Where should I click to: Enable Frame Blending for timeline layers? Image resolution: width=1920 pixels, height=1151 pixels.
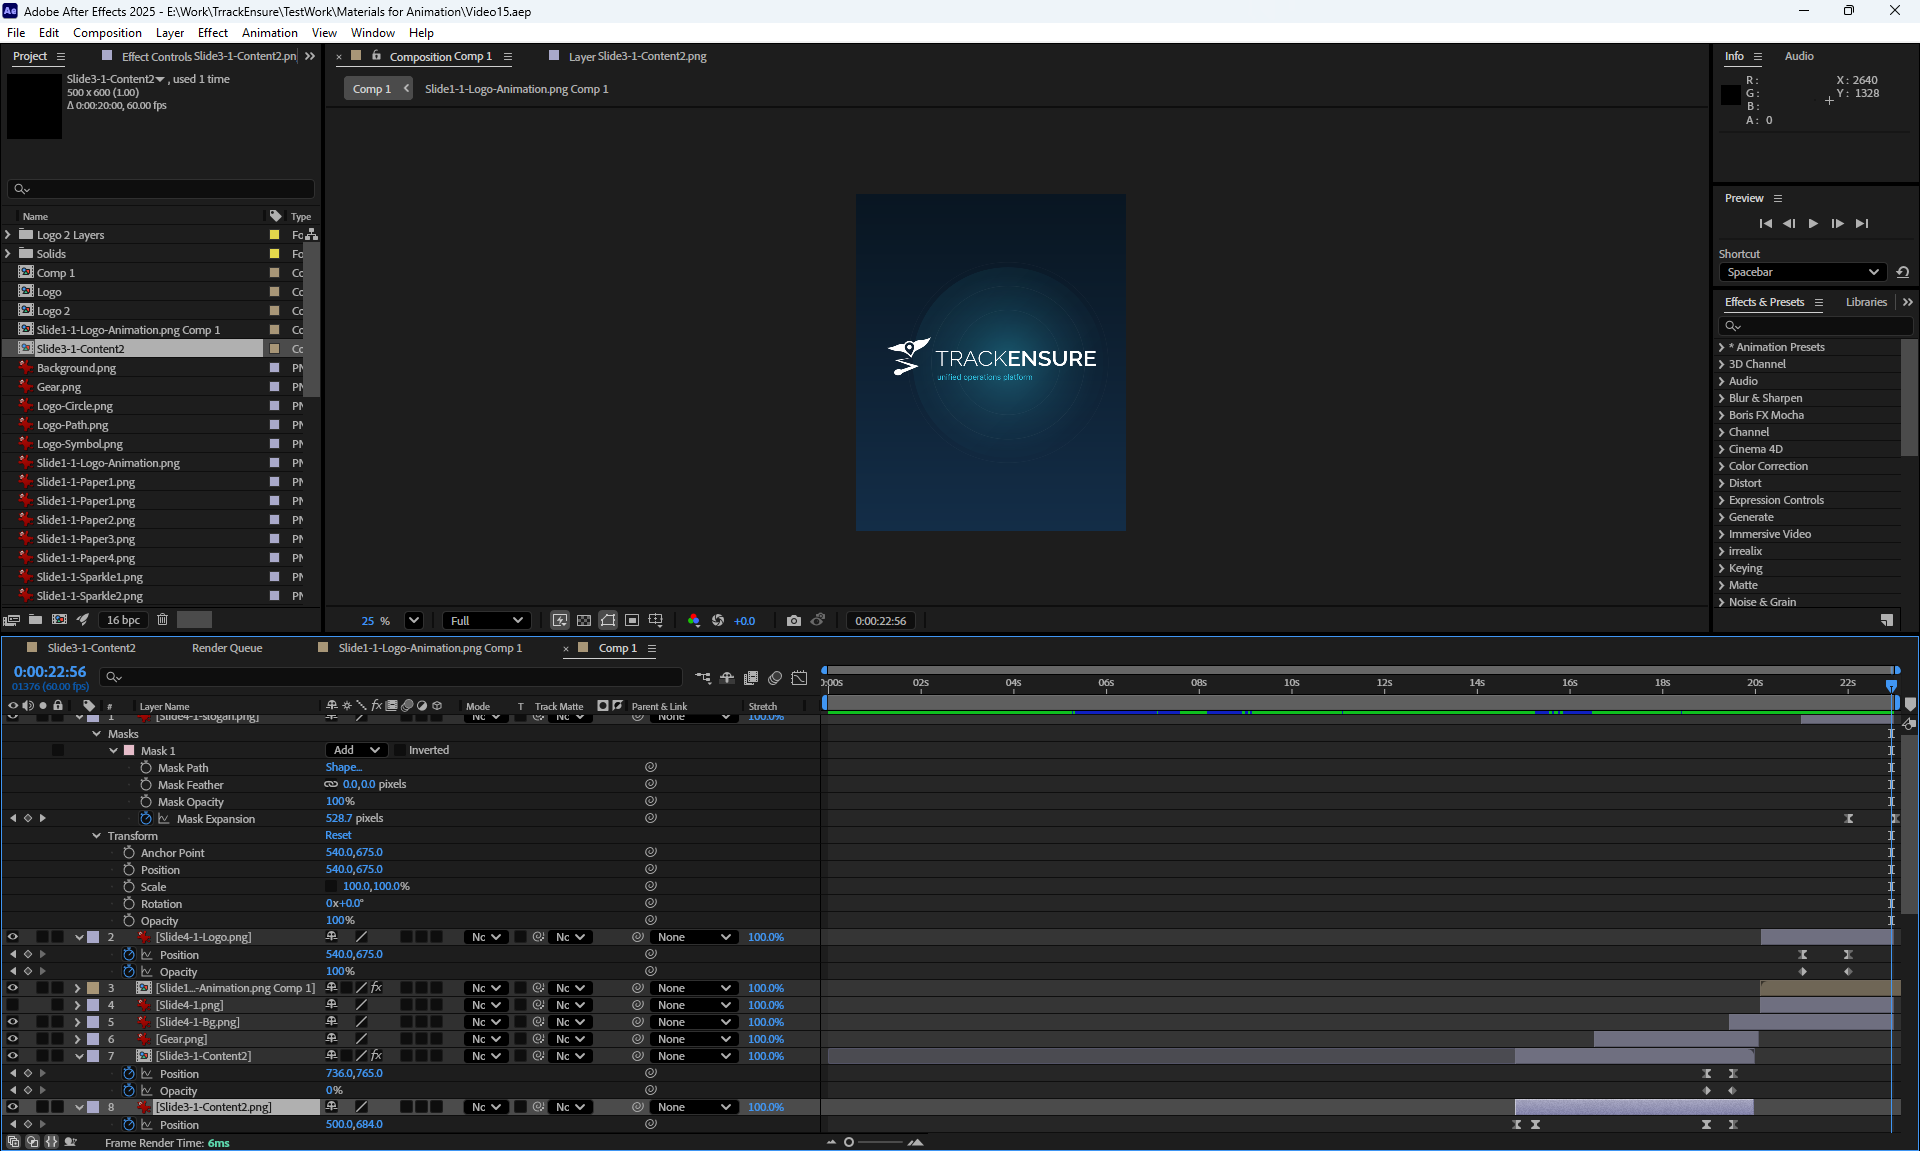pyautogui.click(x=751, y=678)
